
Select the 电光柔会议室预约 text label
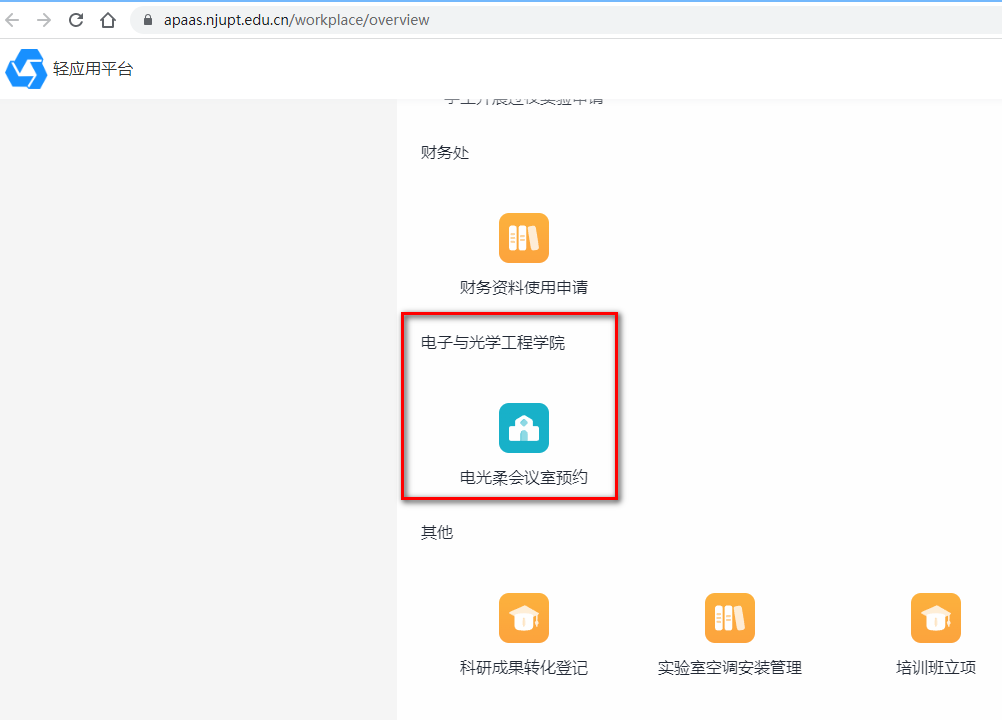click(x=524, y=478)
